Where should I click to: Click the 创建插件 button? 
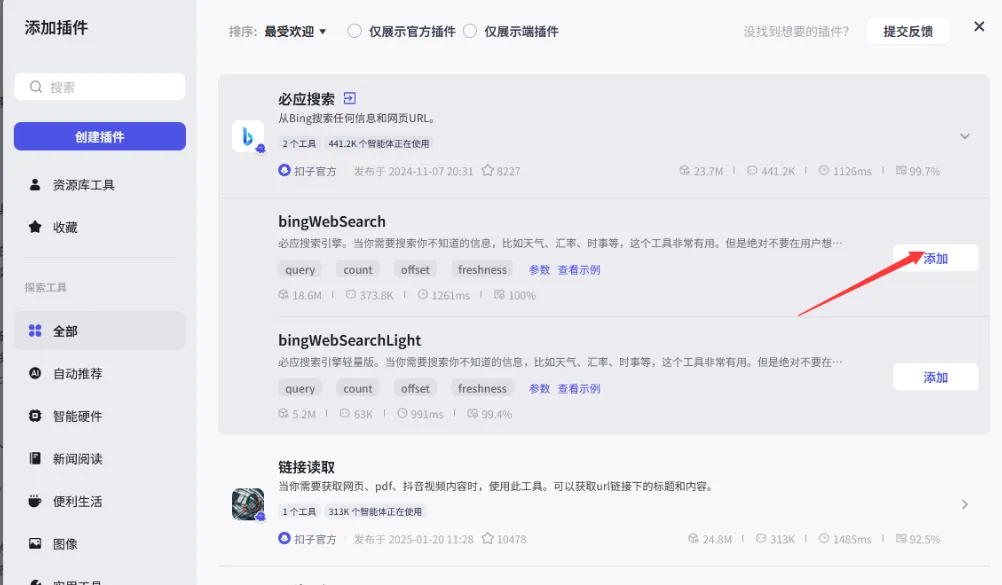pyautogui.click(x=100, y=136)
